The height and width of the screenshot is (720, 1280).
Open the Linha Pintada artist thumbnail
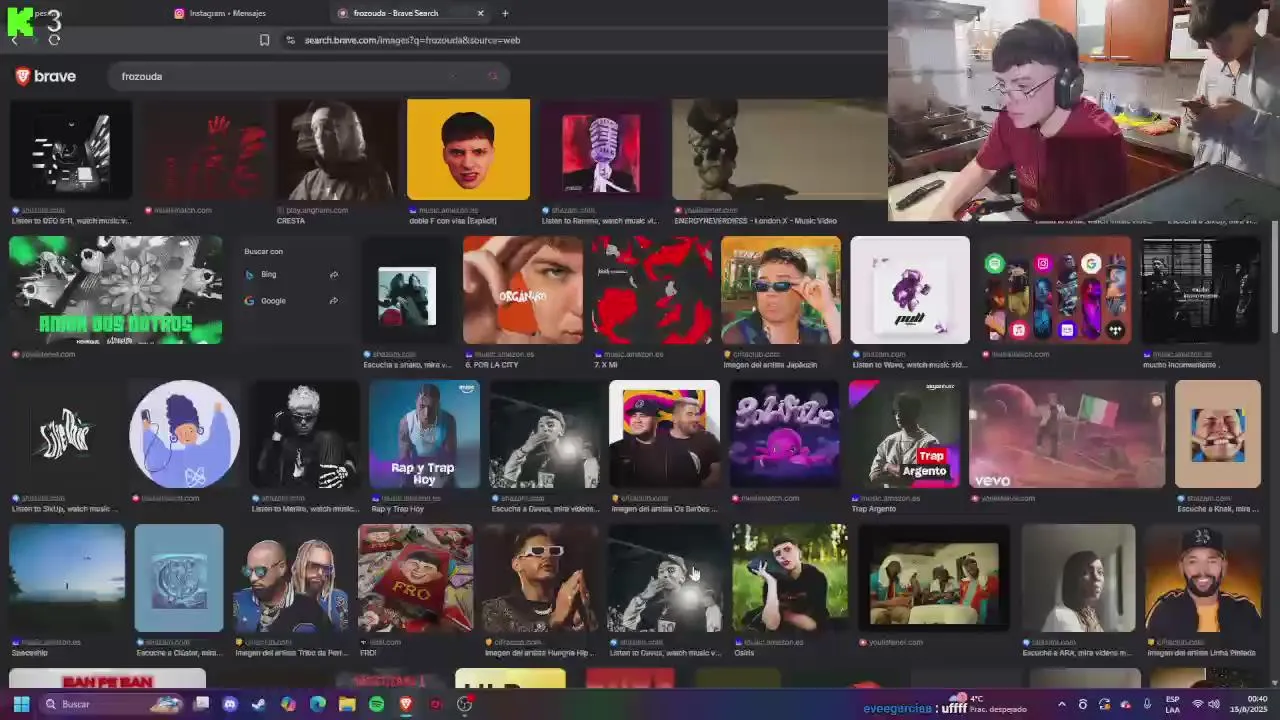pyautogui.click(x=1203, y=578)
